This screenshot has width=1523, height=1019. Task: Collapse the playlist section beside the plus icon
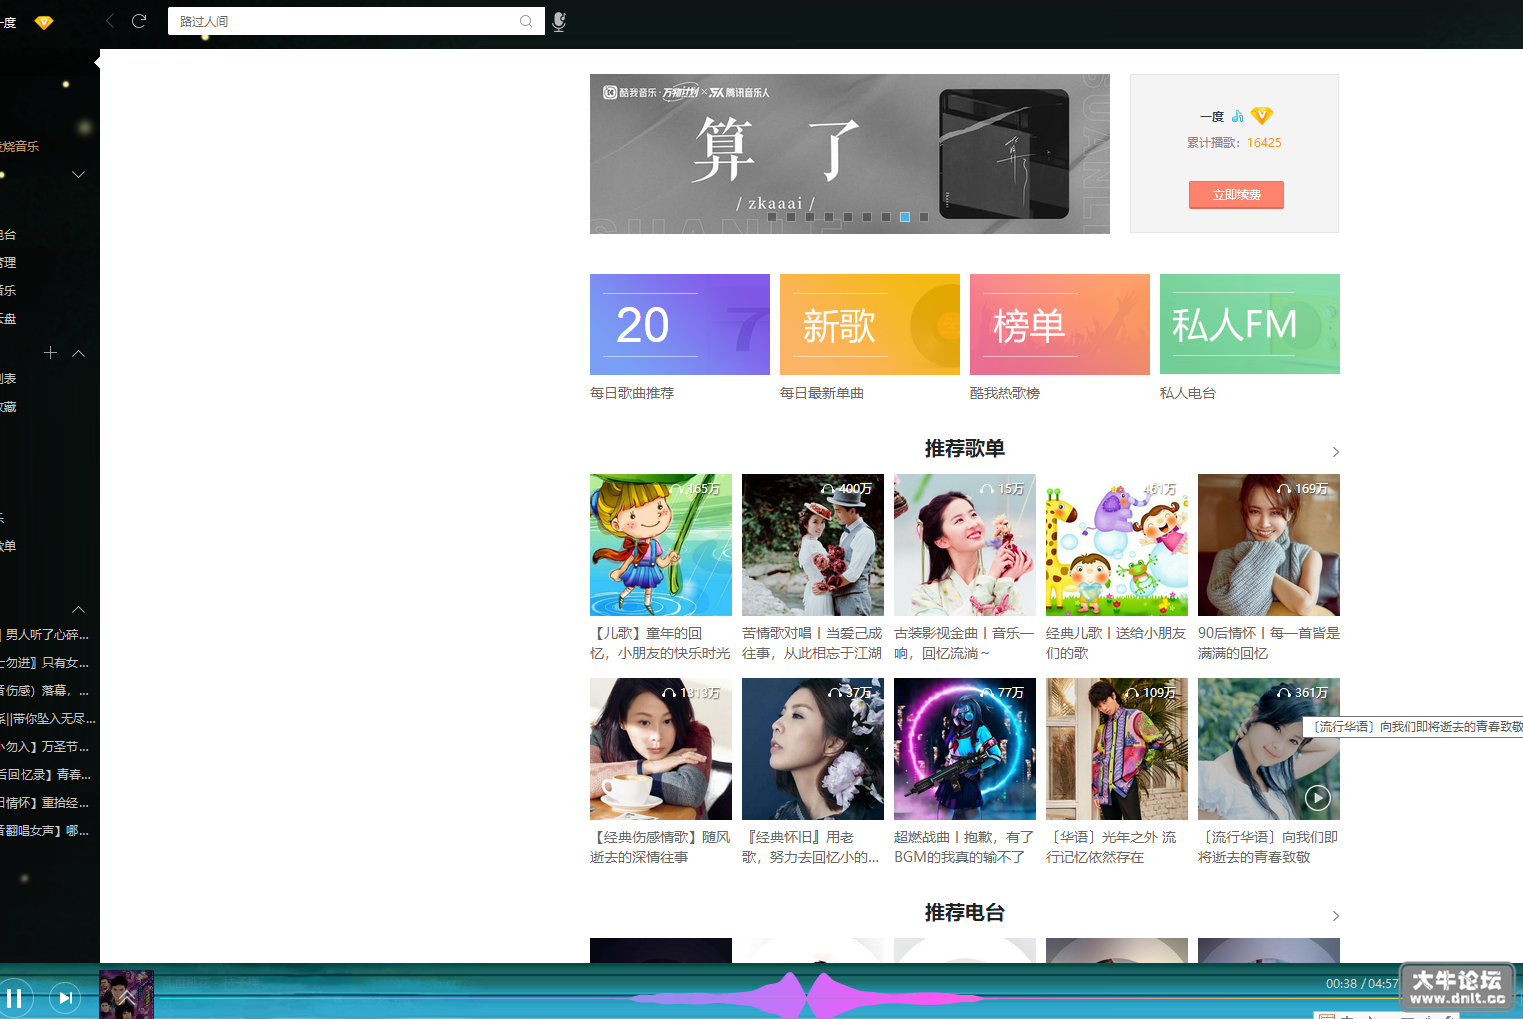coord(79,353)
